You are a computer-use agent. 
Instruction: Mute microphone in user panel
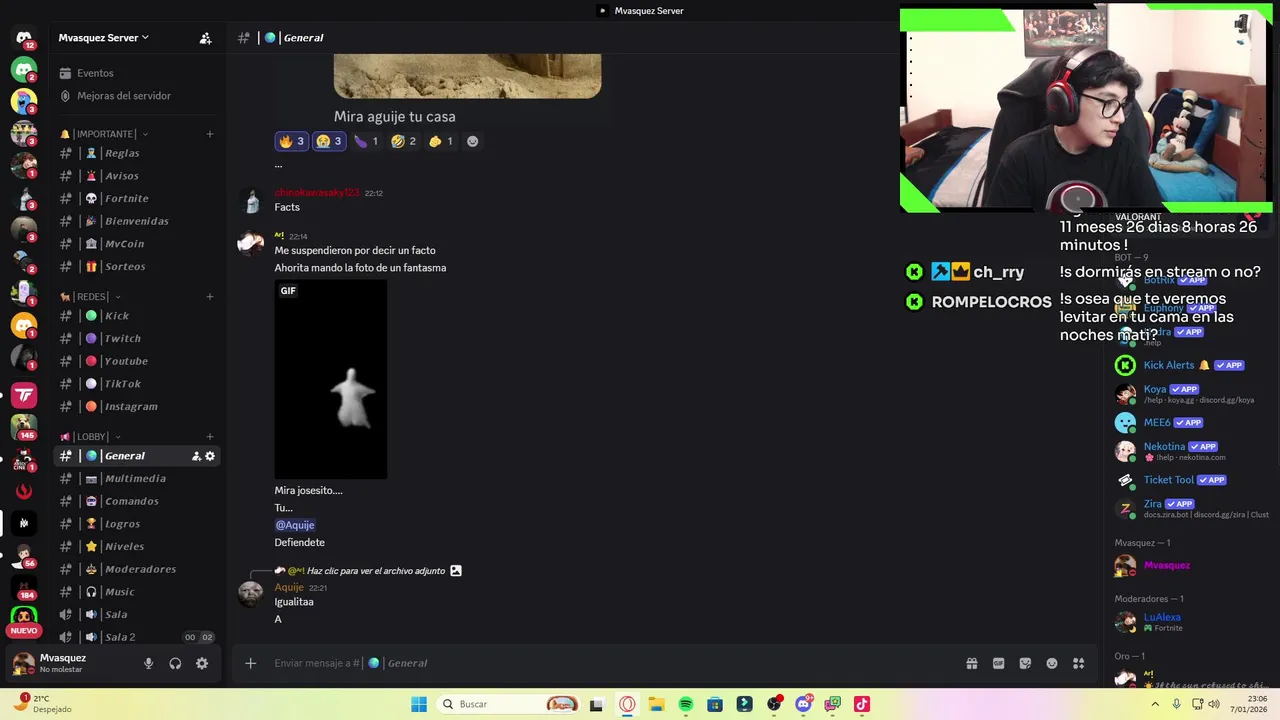pos(148,663)
